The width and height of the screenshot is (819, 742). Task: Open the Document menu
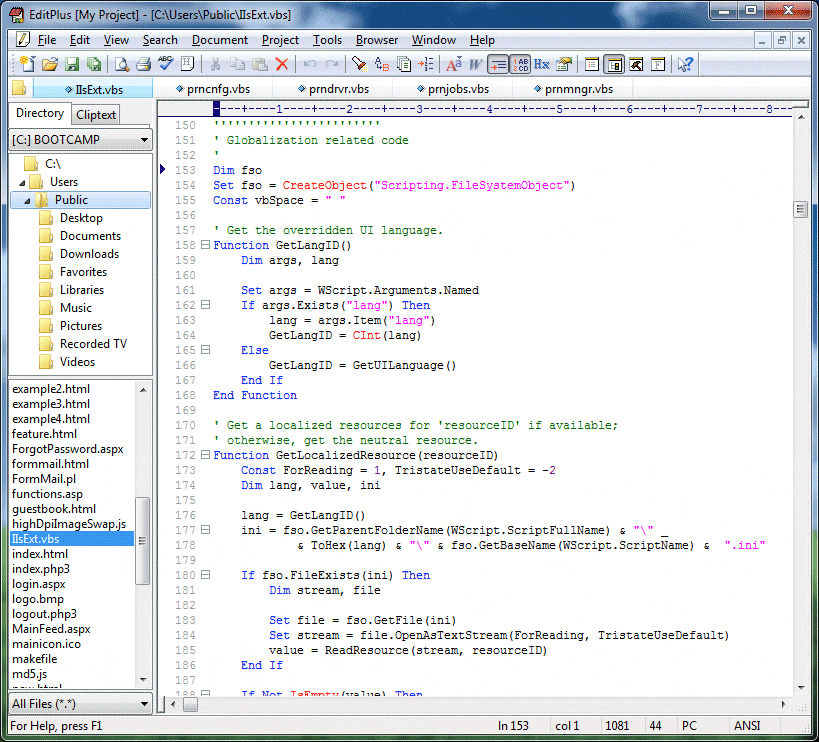click(x=219, y=40)
